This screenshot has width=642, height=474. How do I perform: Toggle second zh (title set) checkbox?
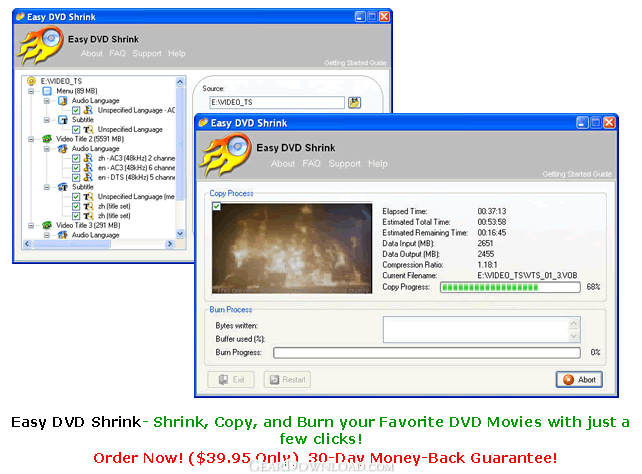click(76, 216)
